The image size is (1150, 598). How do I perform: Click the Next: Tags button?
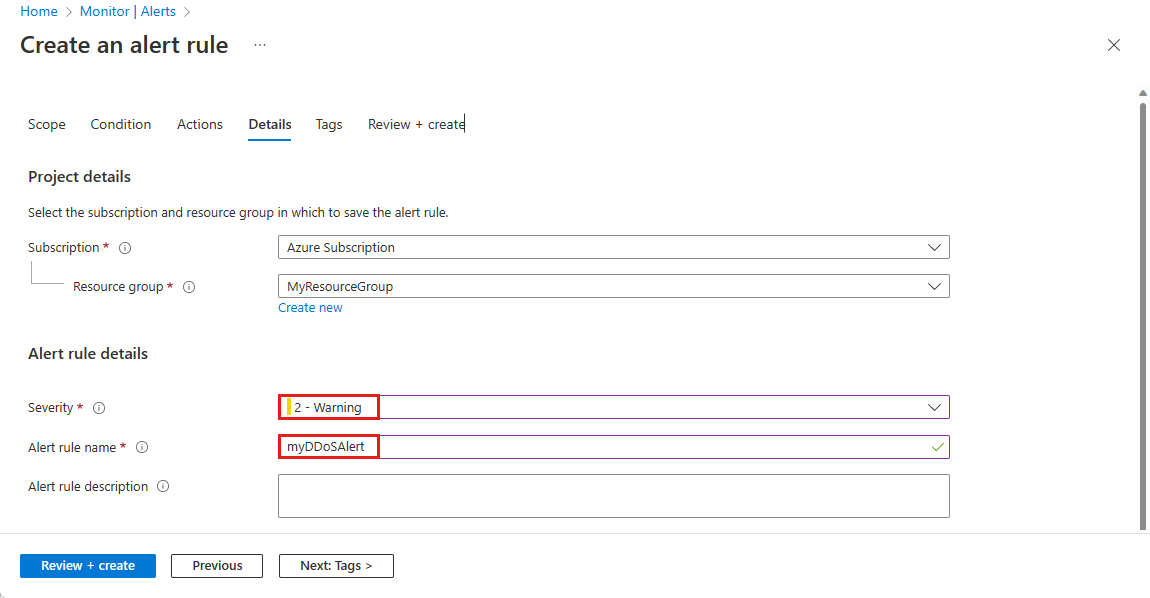(x=336, y=566)
